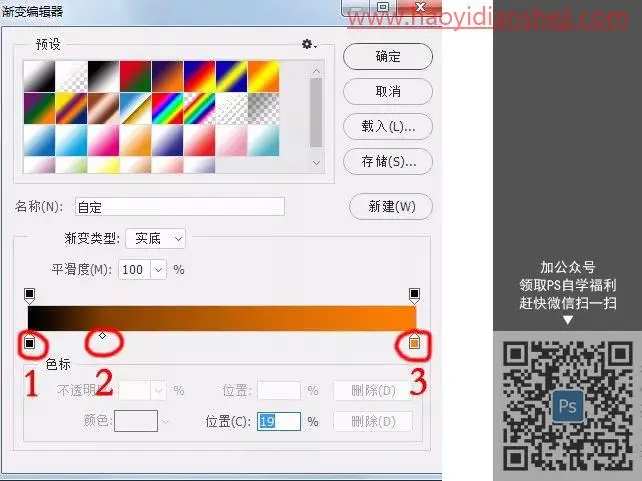Select the violet-green-orange gradient preset
The height and width of the screenshot is (481, 642).
pyautogui.click(x=39, y=108)
